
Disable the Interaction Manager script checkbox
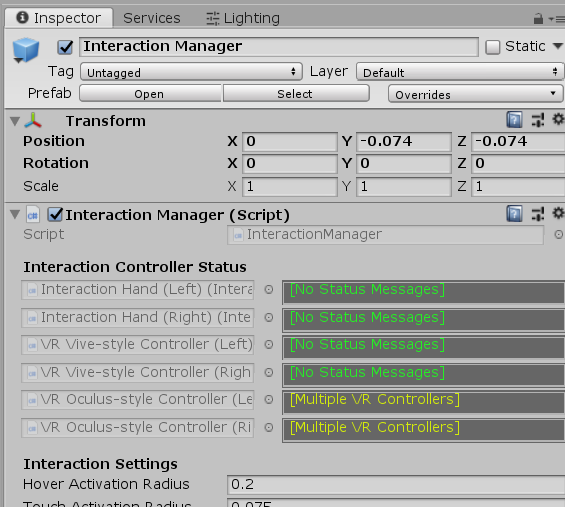55,215
